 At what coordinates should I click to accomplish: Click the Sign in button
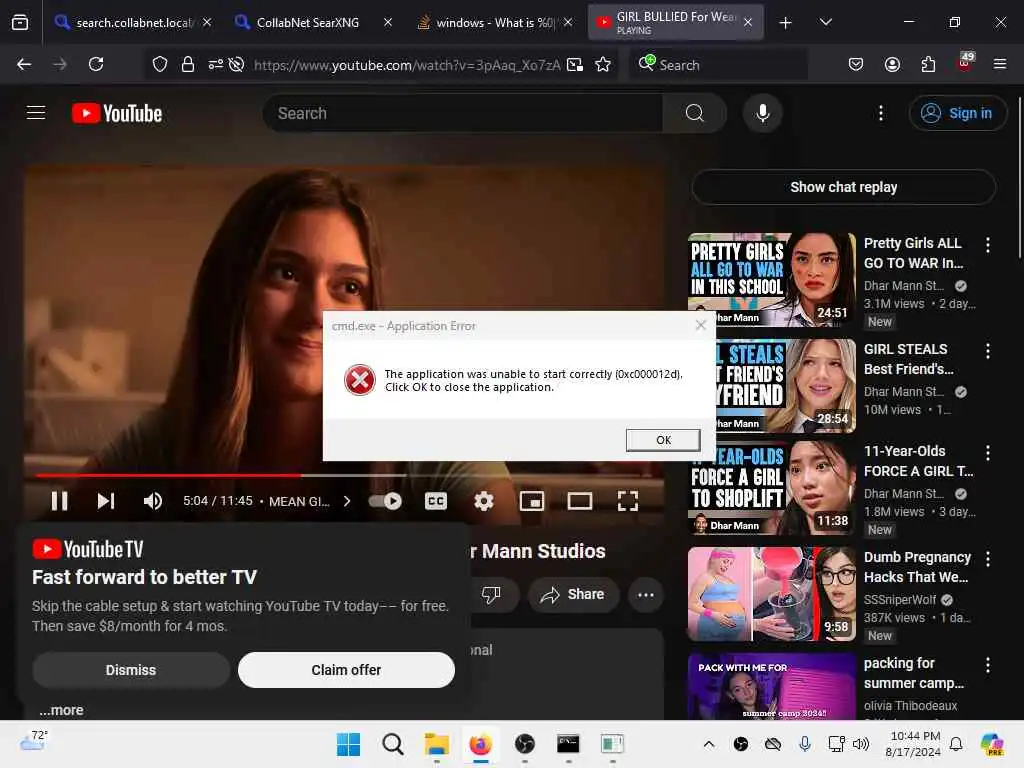[x=957, y=113]
